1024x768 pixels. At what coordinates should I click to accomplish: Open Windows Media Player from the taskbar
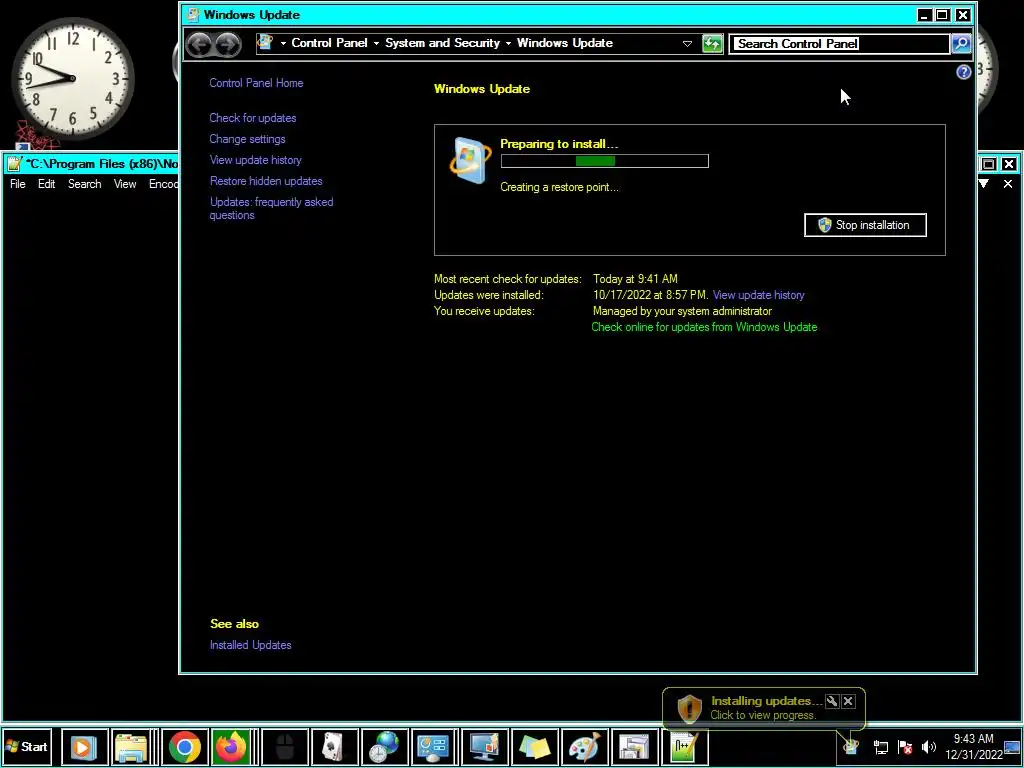point(84,746)
